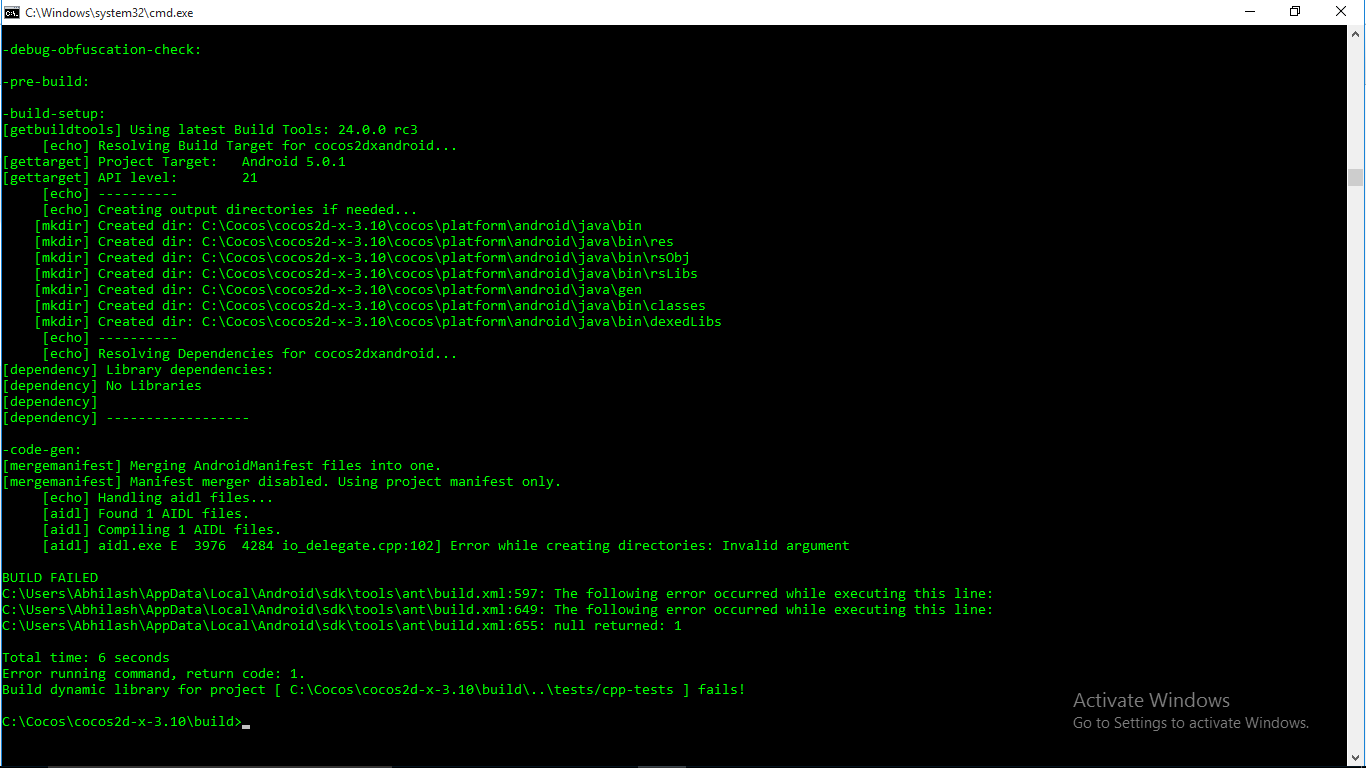Click the build.xml:597 error line
This screenshot has height=768, width=1366.
(497, 594)
